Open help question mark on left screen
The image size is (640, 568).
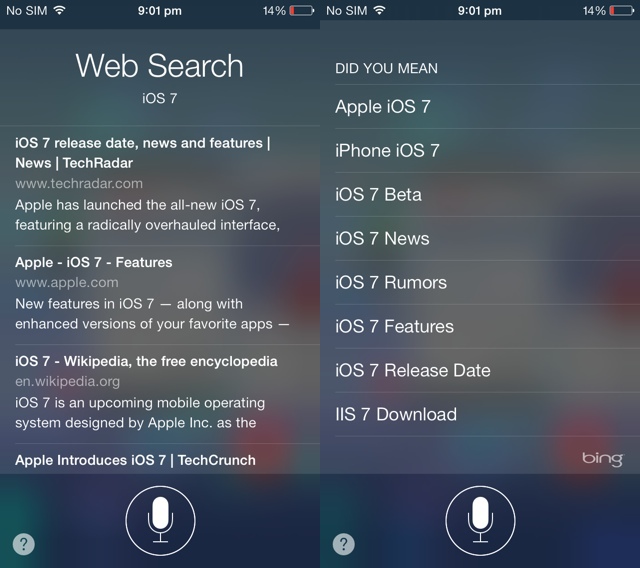[24, 544]
